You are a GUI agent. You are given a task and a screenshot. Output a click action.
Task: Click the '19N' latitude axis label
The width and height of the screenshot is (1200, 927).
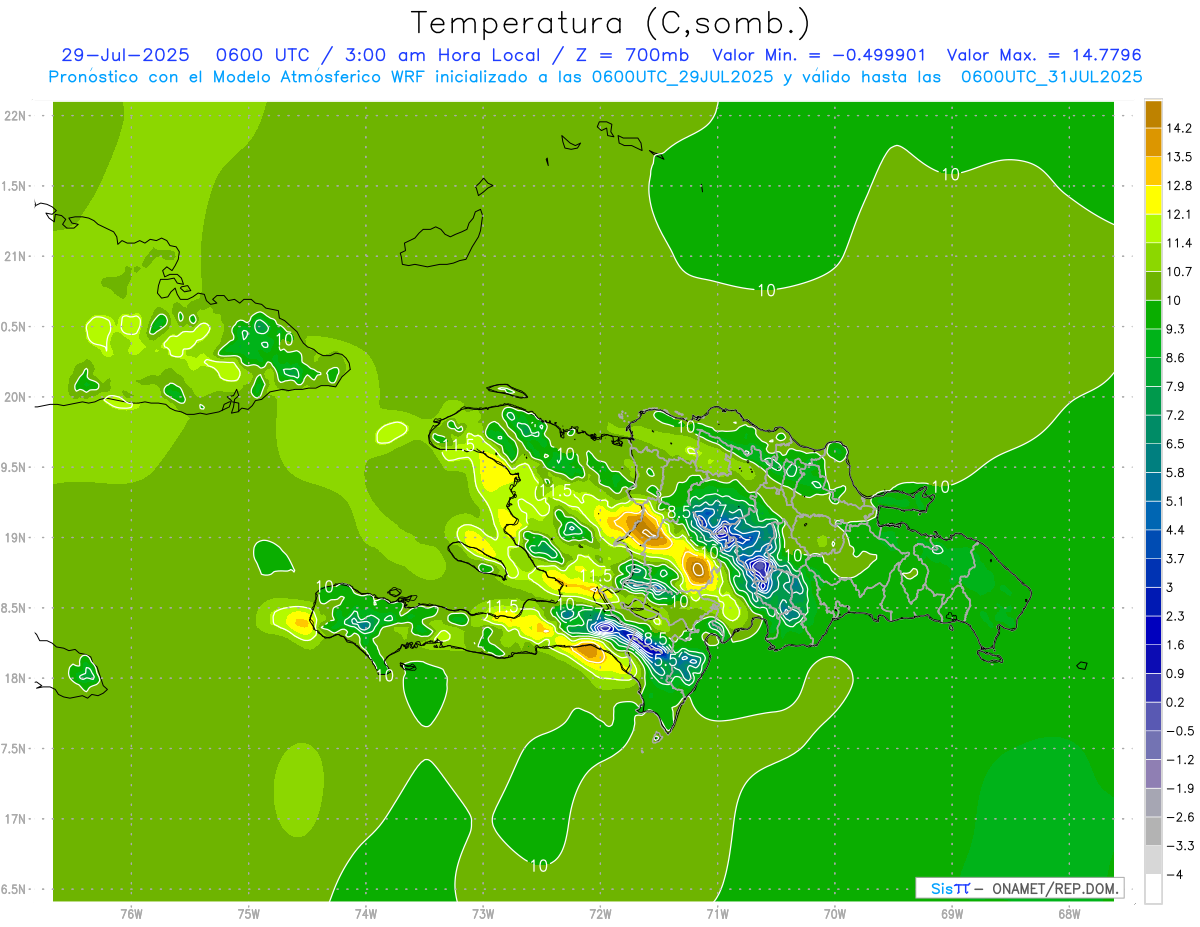pos(15,537)
